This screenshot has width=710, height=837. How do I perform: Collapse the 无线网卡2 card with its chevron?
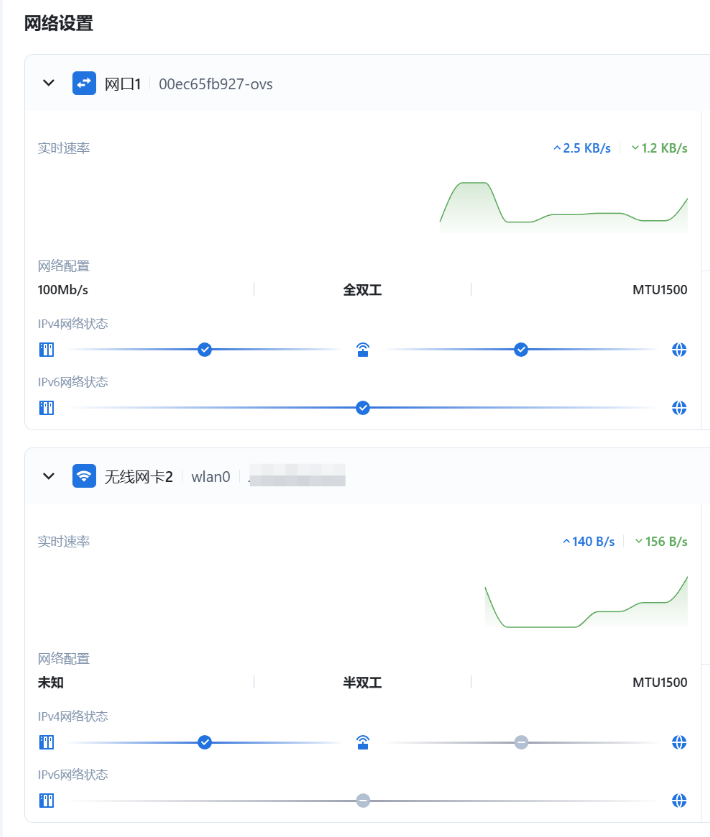click(x=49, y=476)
